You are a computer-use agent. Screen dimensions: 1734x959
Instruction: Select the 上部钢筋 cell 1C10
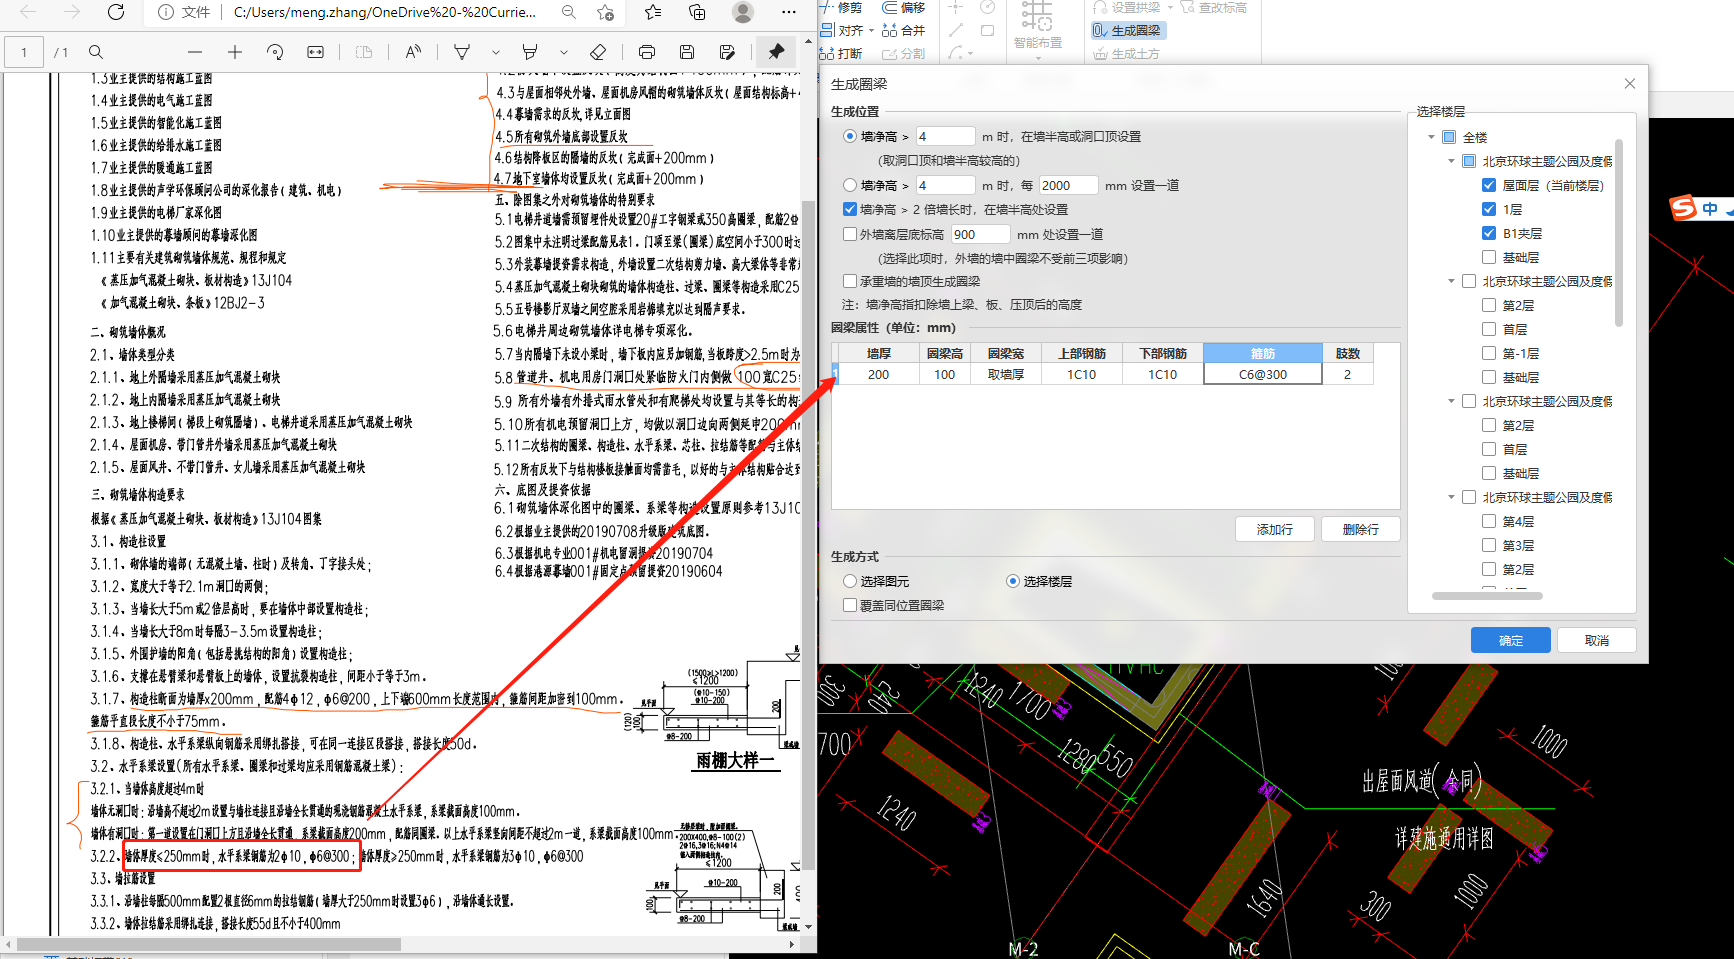tap(1081, 374)
